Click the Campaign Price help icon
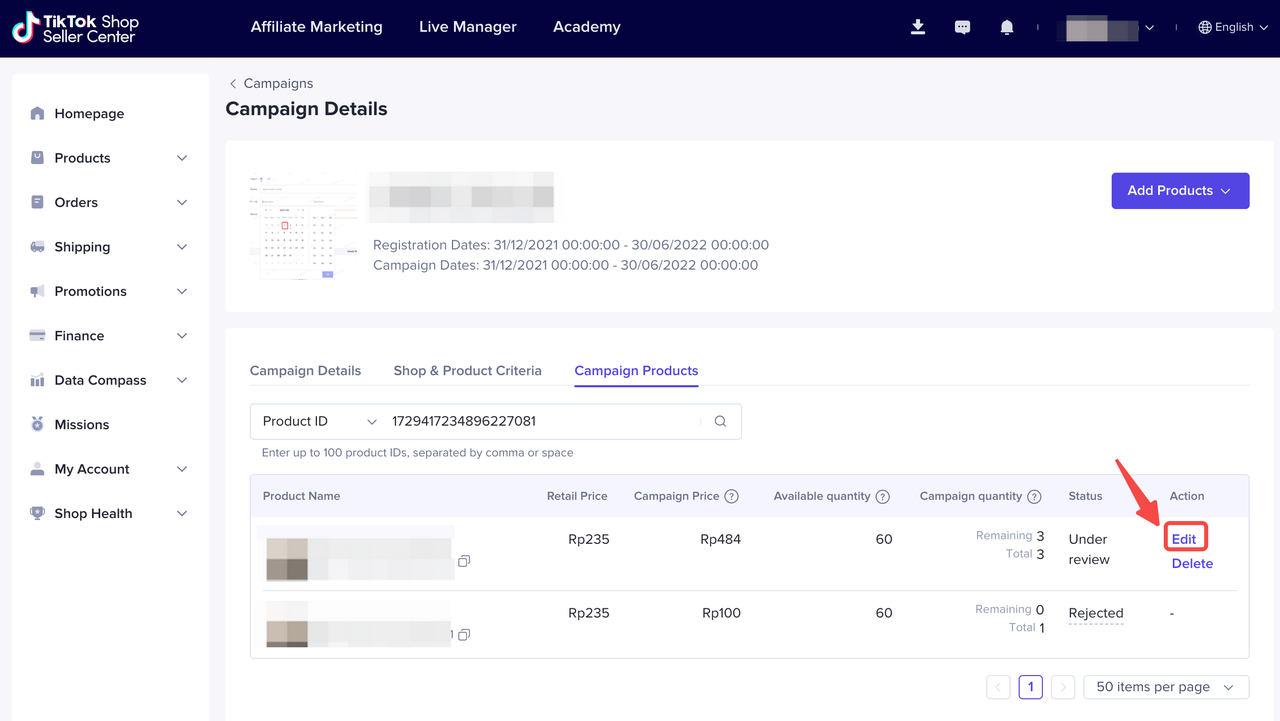1280x721 pixels. click(x=731, y=496)
